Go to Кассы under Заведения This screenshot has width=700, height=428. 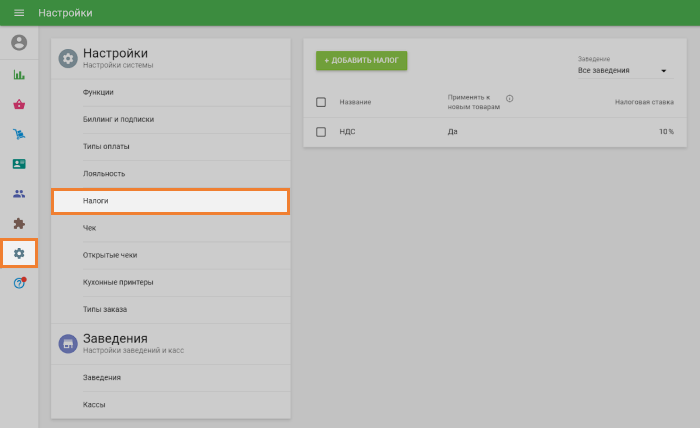[95, 405]
